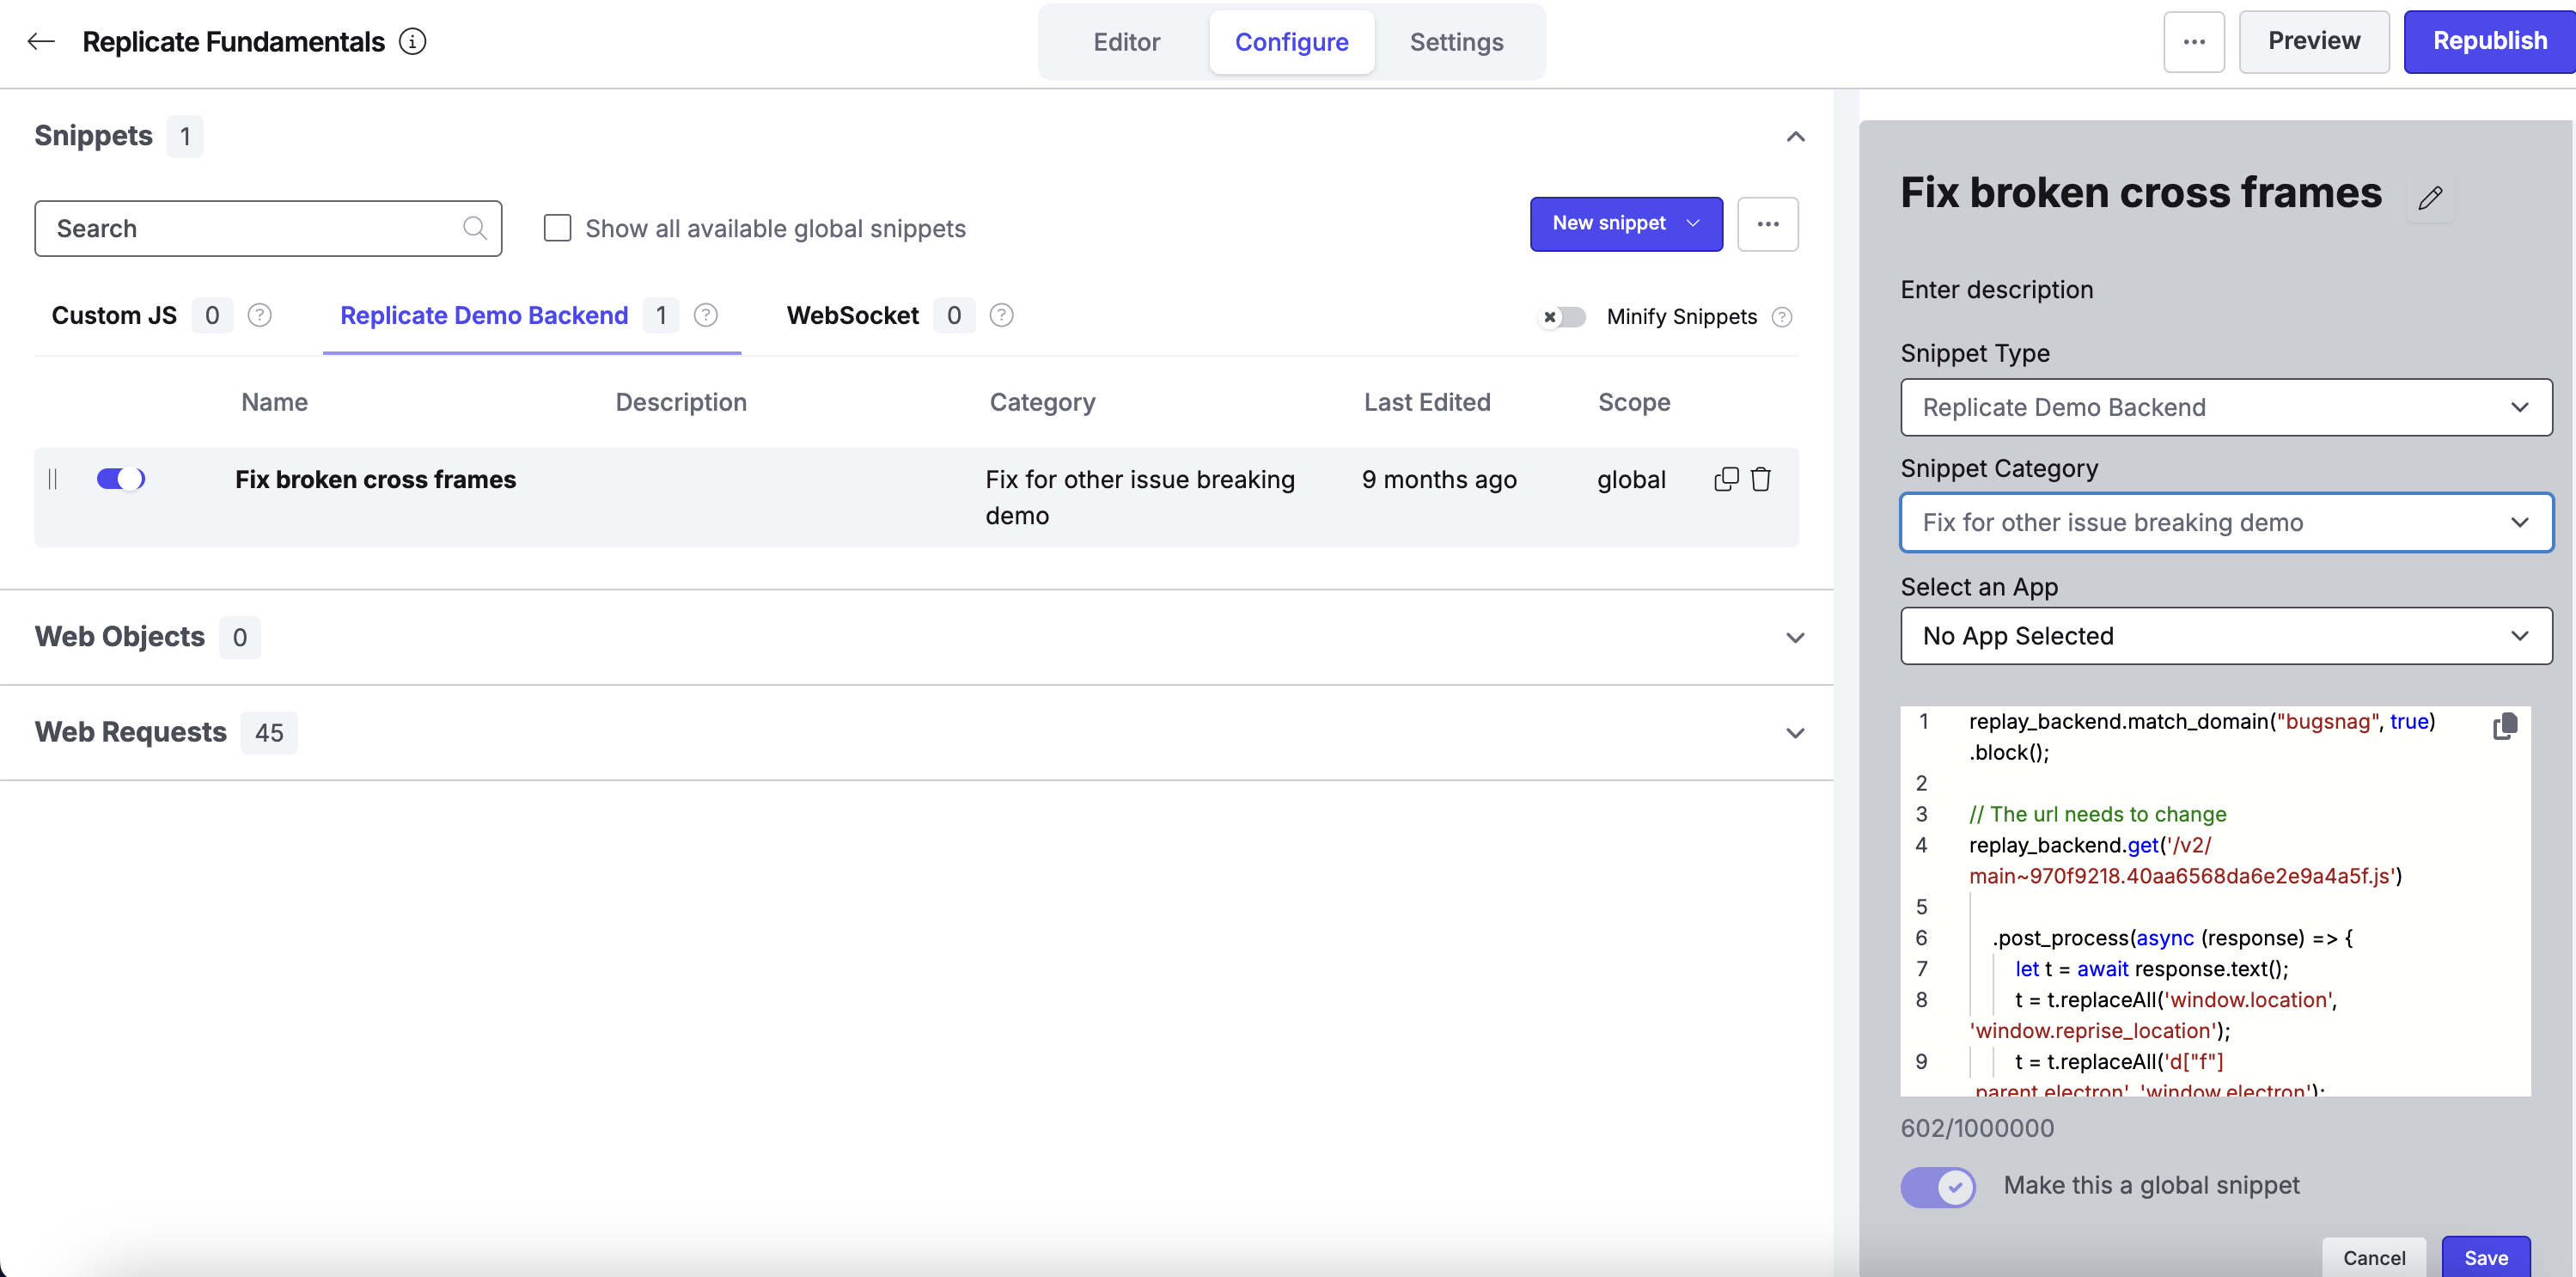This screenshot has width=2576, height=1277.
Task: Click into the snippet Search field
Action: [x=268, y=228]
